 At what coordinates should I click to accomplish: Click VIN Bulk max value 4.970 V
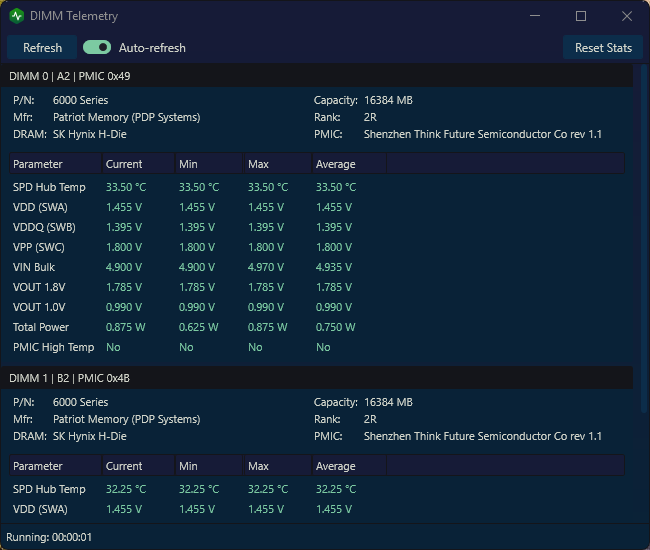(266, 267)
